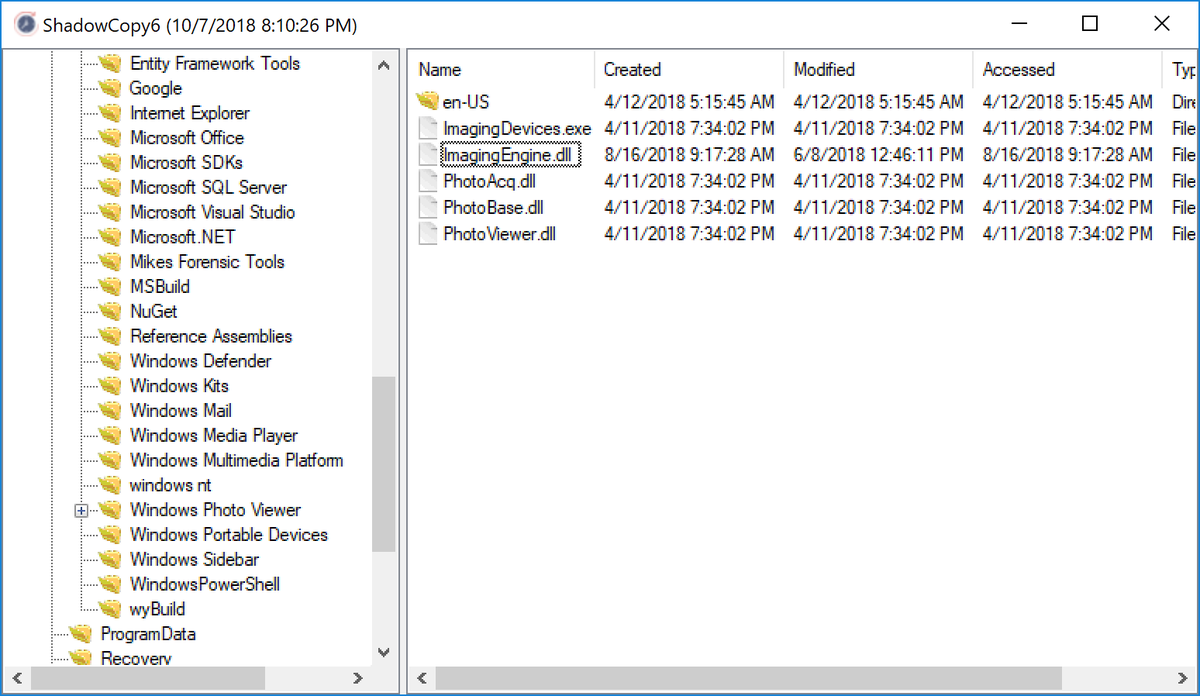Click the Windows Defender folder icon
Screen dimensions: 1200x696
pos(109,361)
